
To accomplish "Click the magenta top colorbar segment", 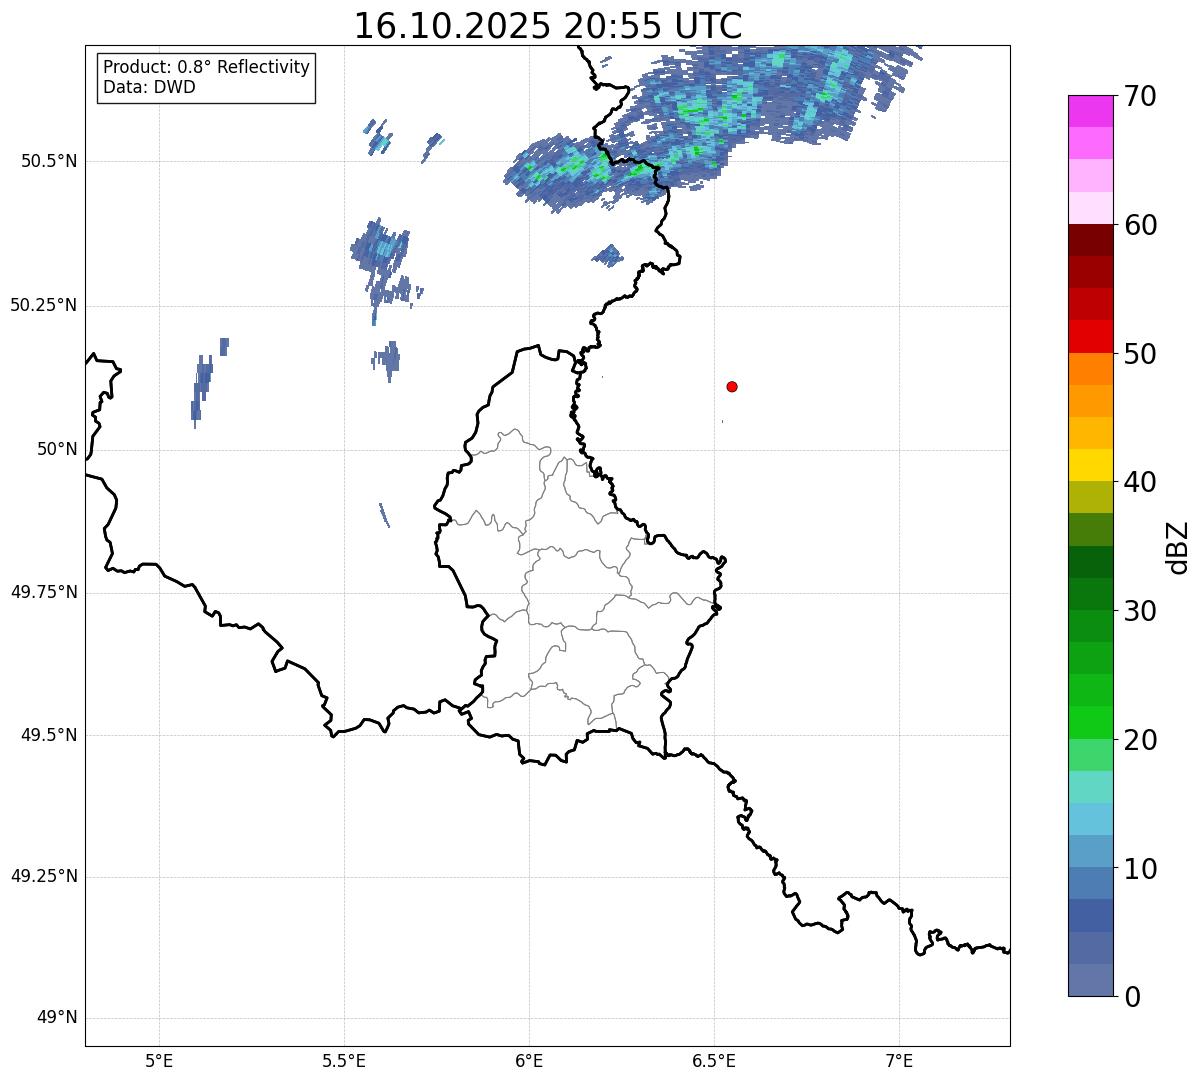I will (1090, 111).
